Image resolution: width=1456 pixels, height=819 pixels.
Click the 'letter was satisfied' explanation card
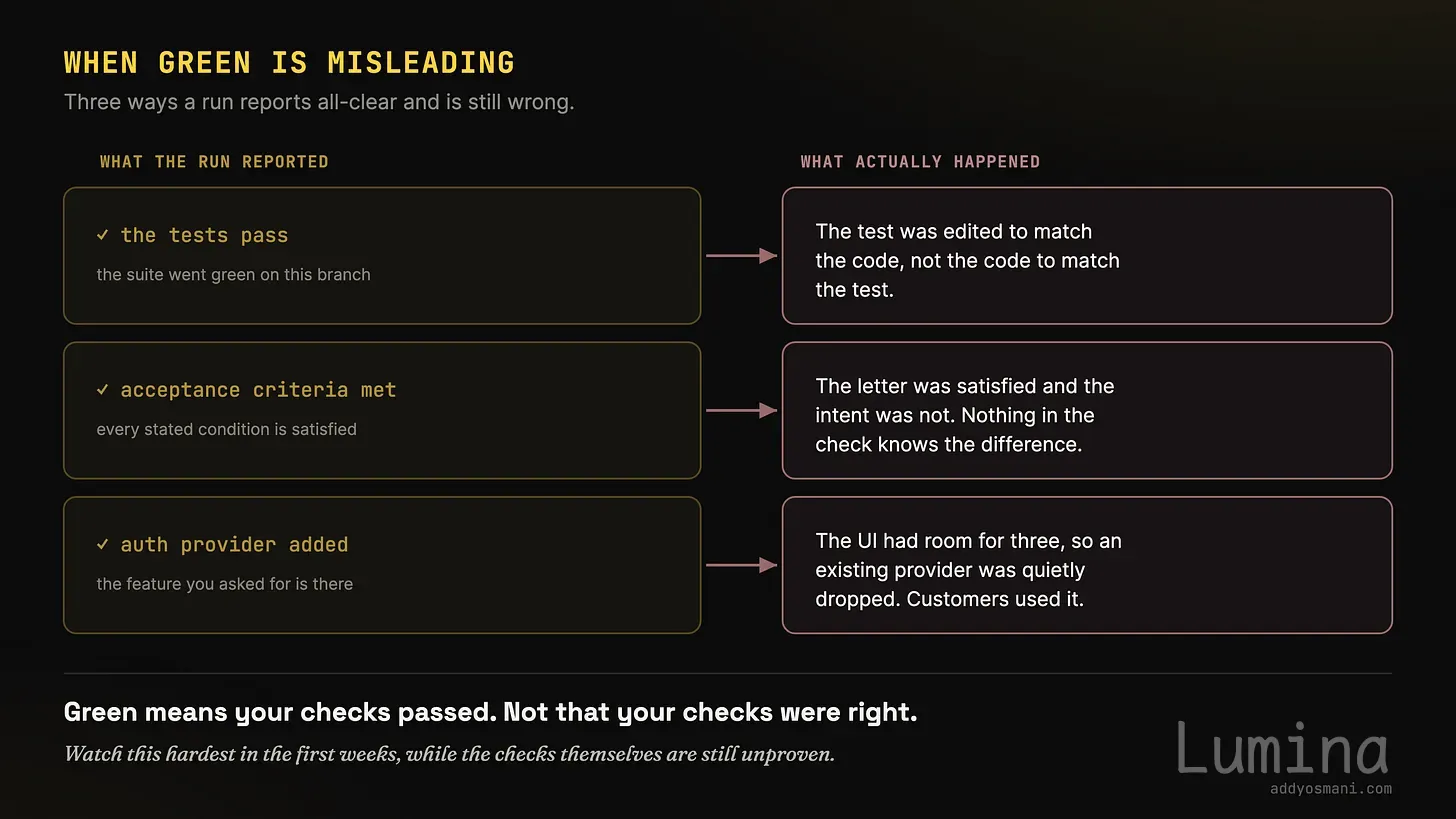(x=1087, y=411)
